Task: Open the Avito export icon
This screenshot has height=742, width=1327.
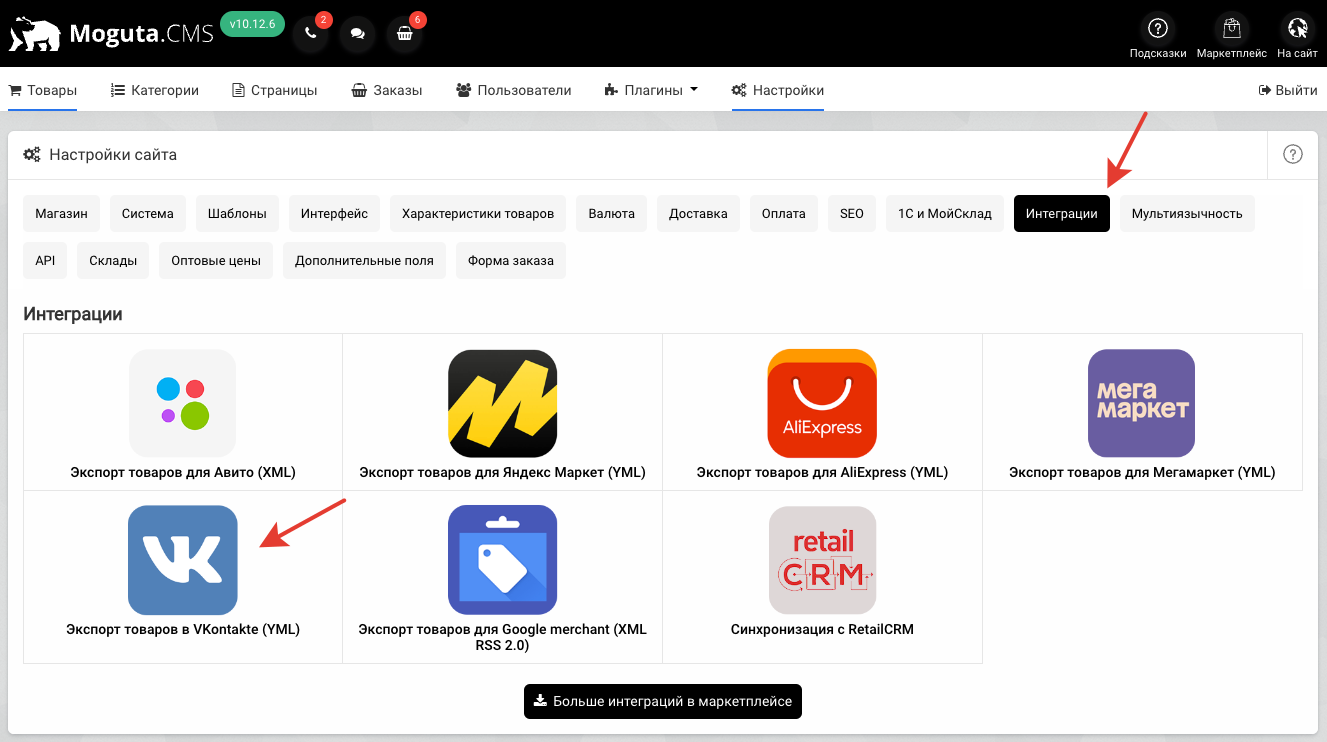Action: 183,404
